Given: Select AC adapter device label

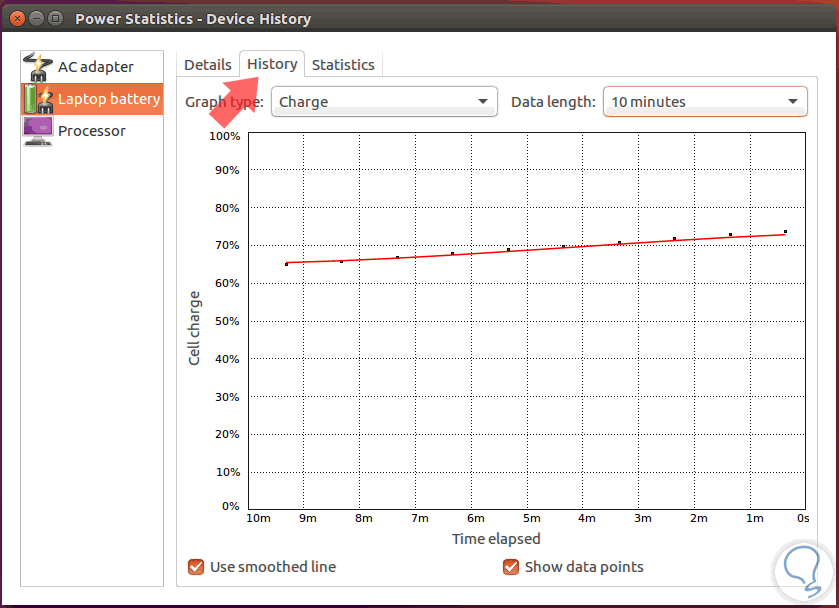Looking at the screenshot, I should [x=96, y=67].
